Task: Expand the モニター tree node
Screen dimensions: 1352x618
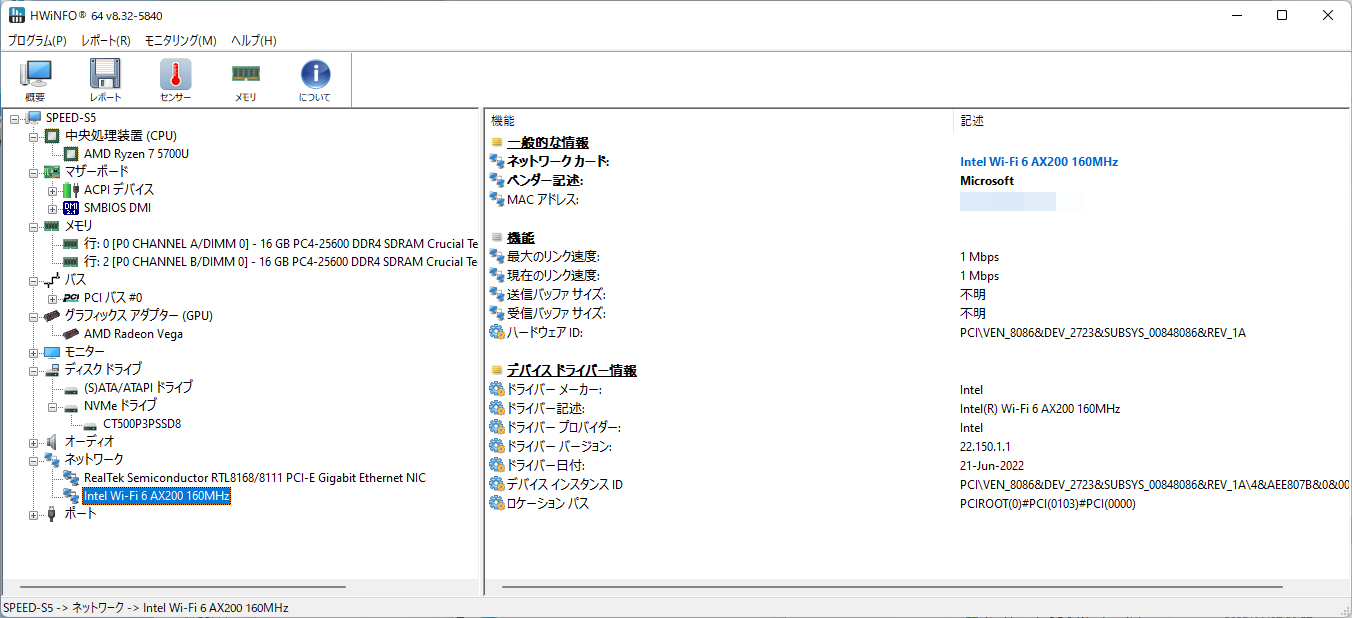Action: (34, 352)
